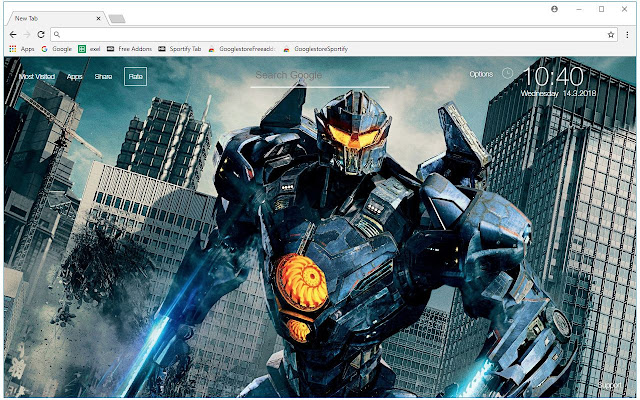This screenshot has width=640, height=400.
Task: Click the browser forward arrow
Action: [27, 35]
